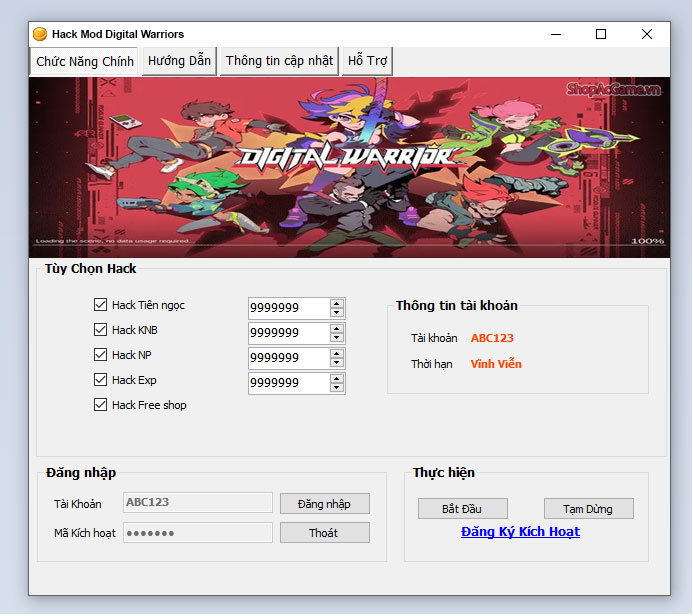This screenshot has width=693, height=616.
Task: Toggle the Hack Tiên ngọc checkbox
Action: [100, 304]
